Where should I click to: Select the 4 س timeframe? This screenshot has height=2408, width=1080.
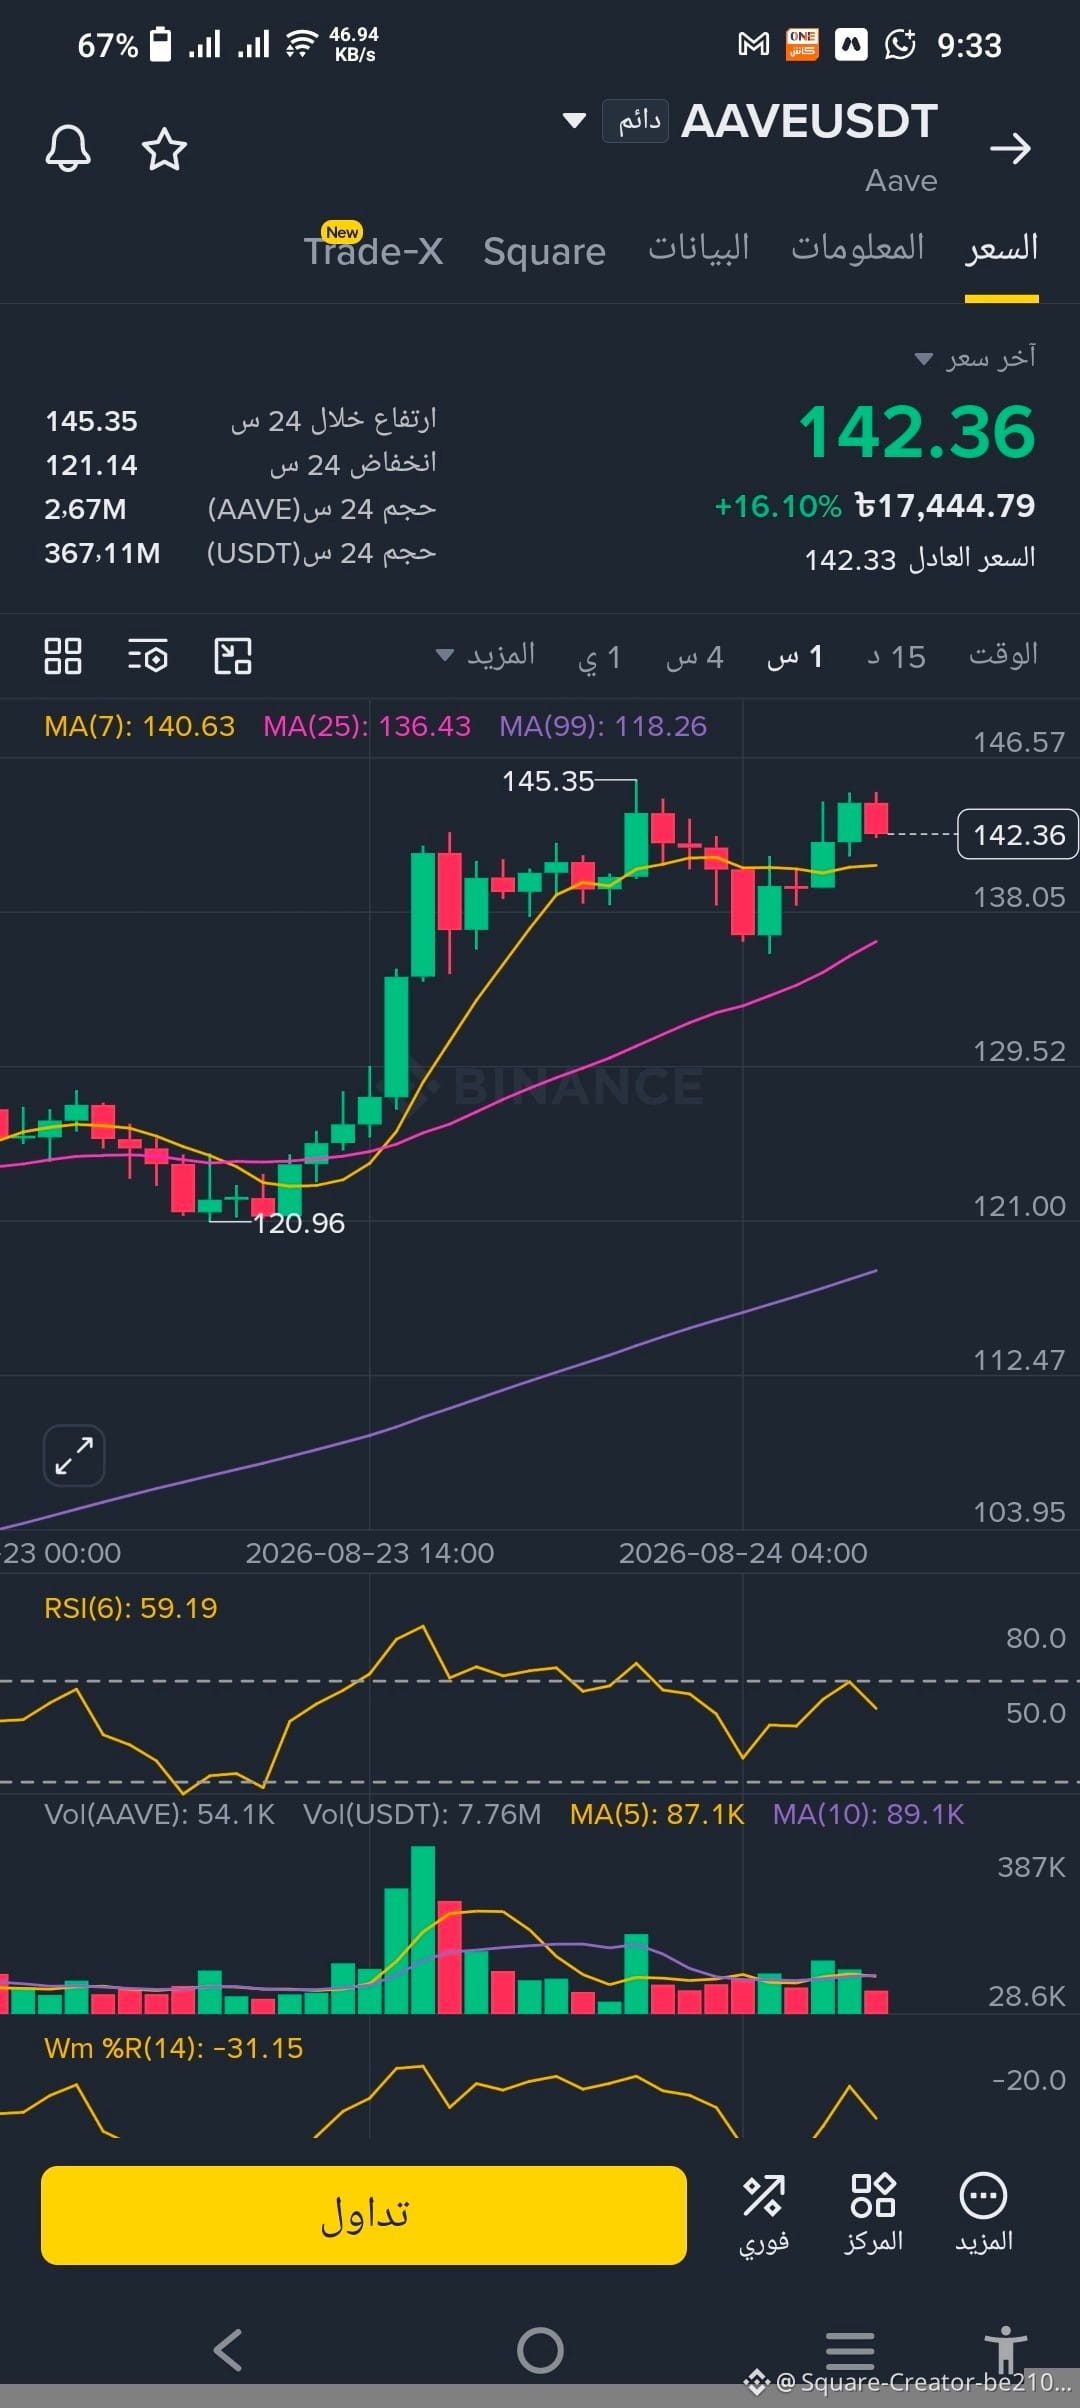(x=694, y=657)
